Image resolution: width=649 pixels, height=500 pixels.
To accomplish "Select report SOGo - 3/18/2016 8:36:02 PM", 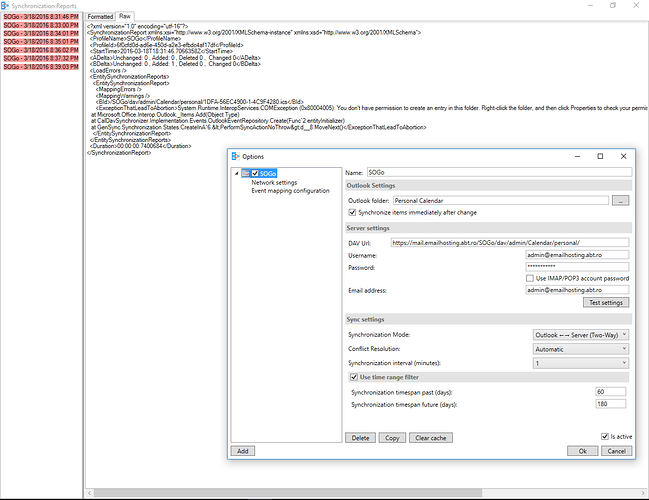I will point(41,50).
